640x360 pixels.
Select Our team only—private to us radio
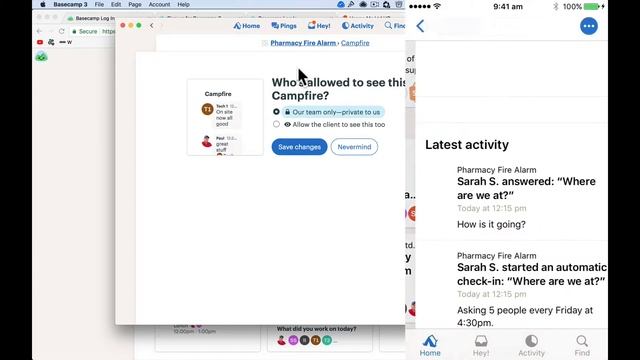point(276,111)
